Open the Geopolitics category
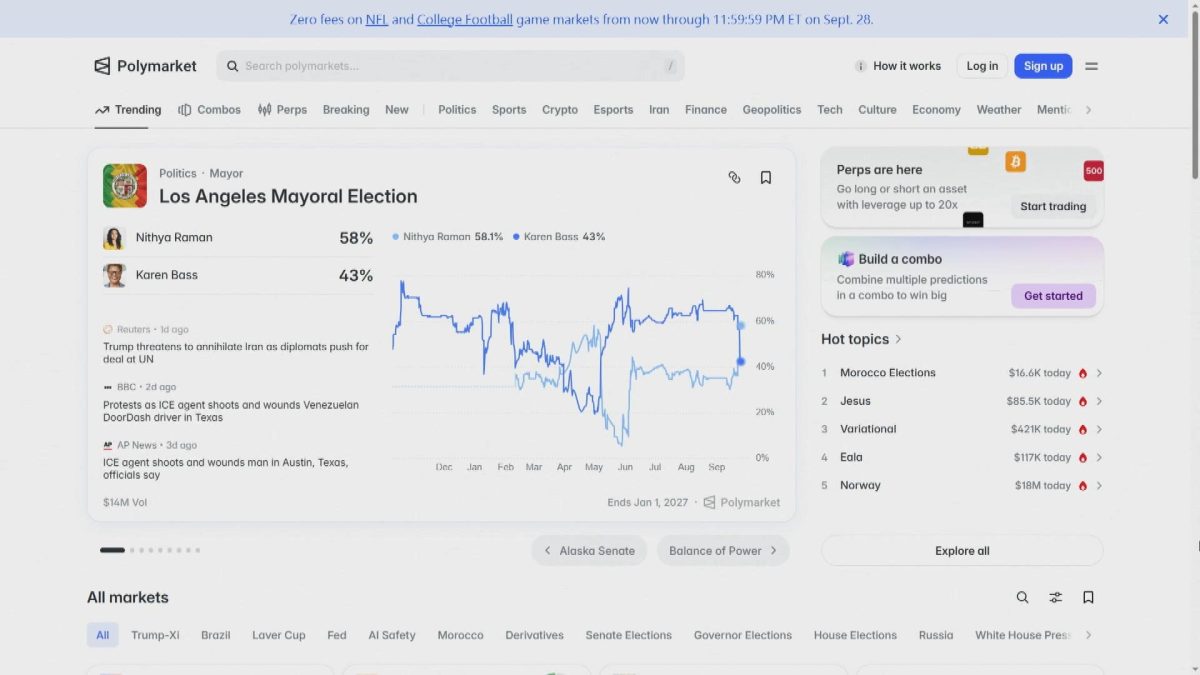1200x675 pixels. click(x=772, y=110)
